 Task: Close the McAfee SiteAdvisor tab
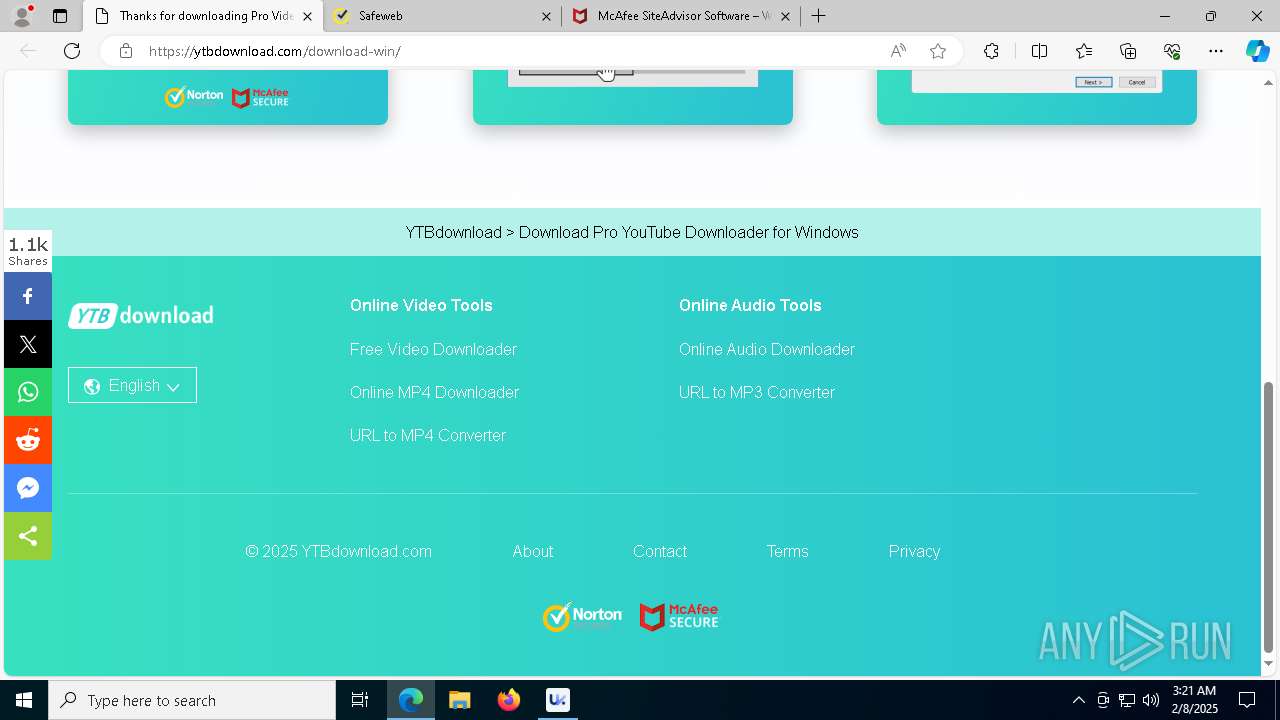click(x=785, y=16)
